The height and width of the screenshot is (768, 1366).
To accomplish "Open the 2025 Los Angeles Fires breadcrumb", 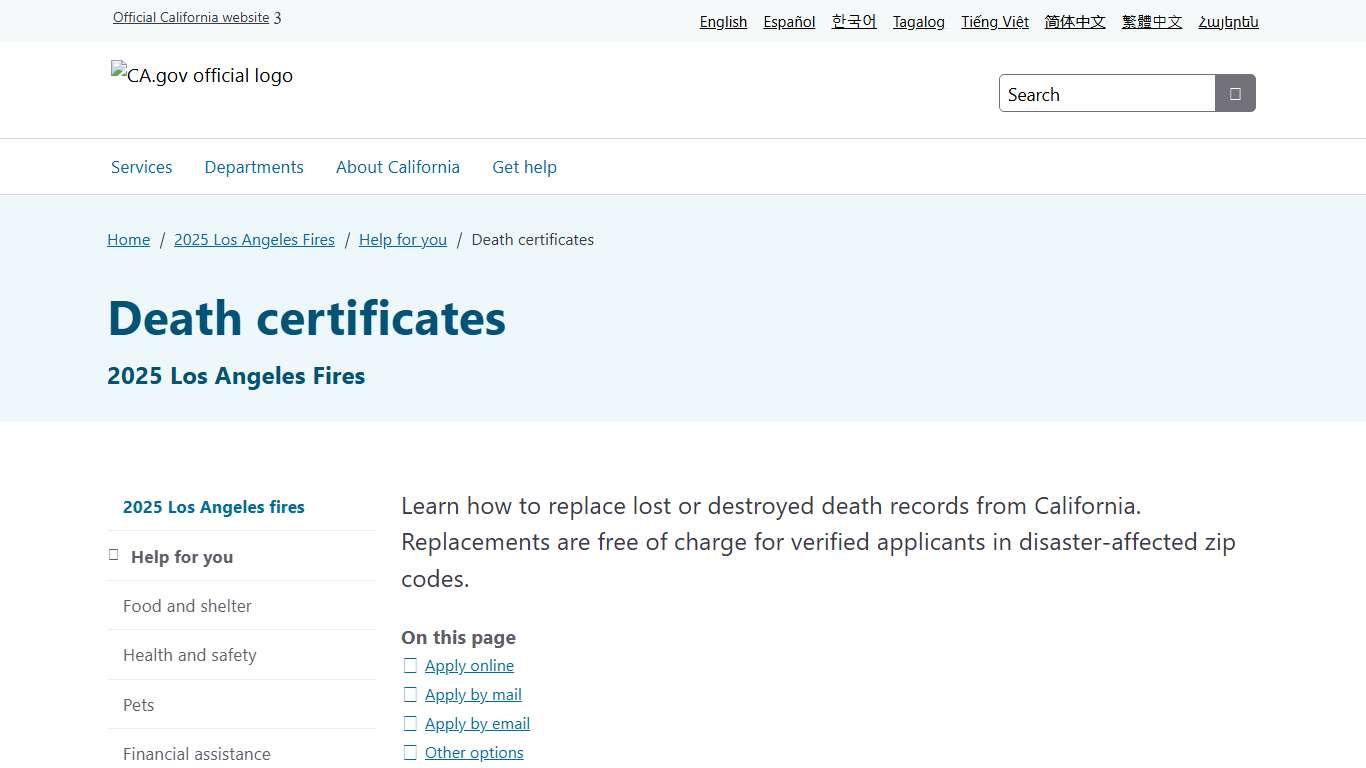I will 254,239.
